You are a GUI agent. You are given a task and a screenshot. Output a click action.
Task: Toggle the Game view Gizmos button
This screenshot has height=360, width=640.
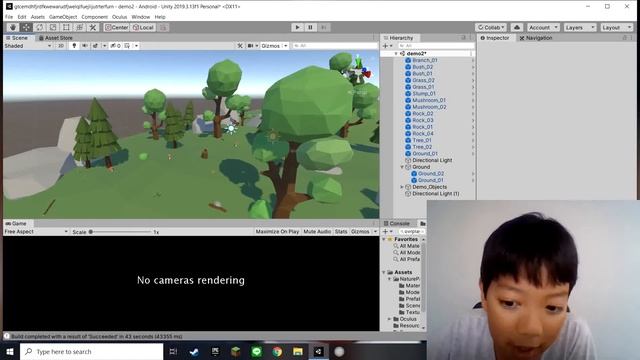point(360,231)
